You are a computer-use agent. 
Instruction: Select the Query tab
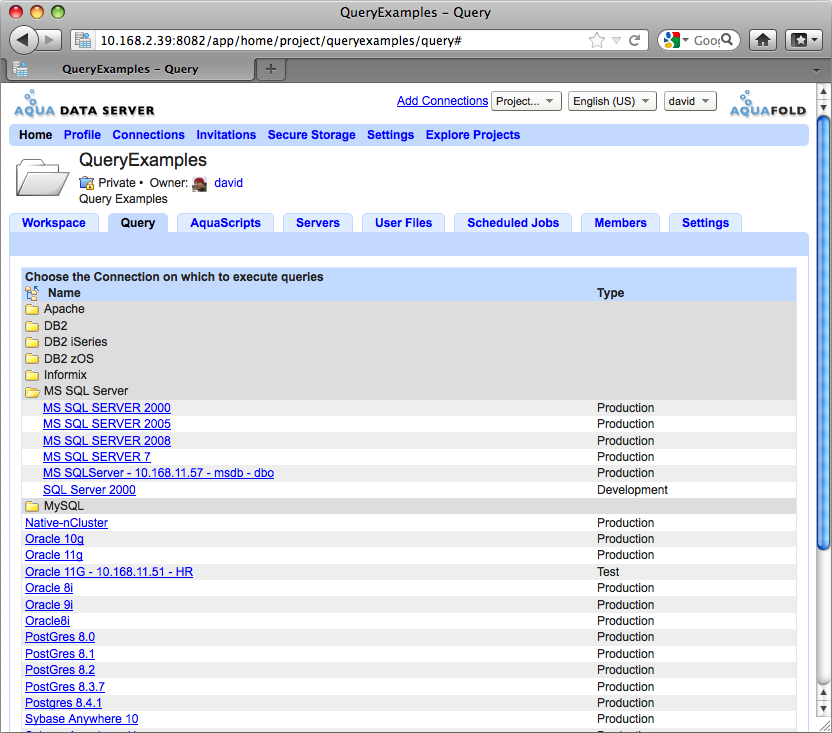(138, 223)
